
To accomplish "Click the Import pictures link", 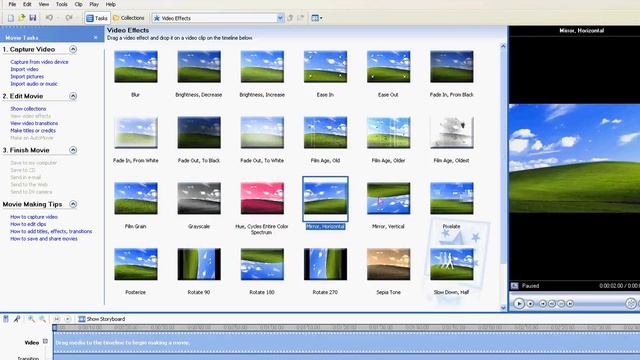I will 27,77.
